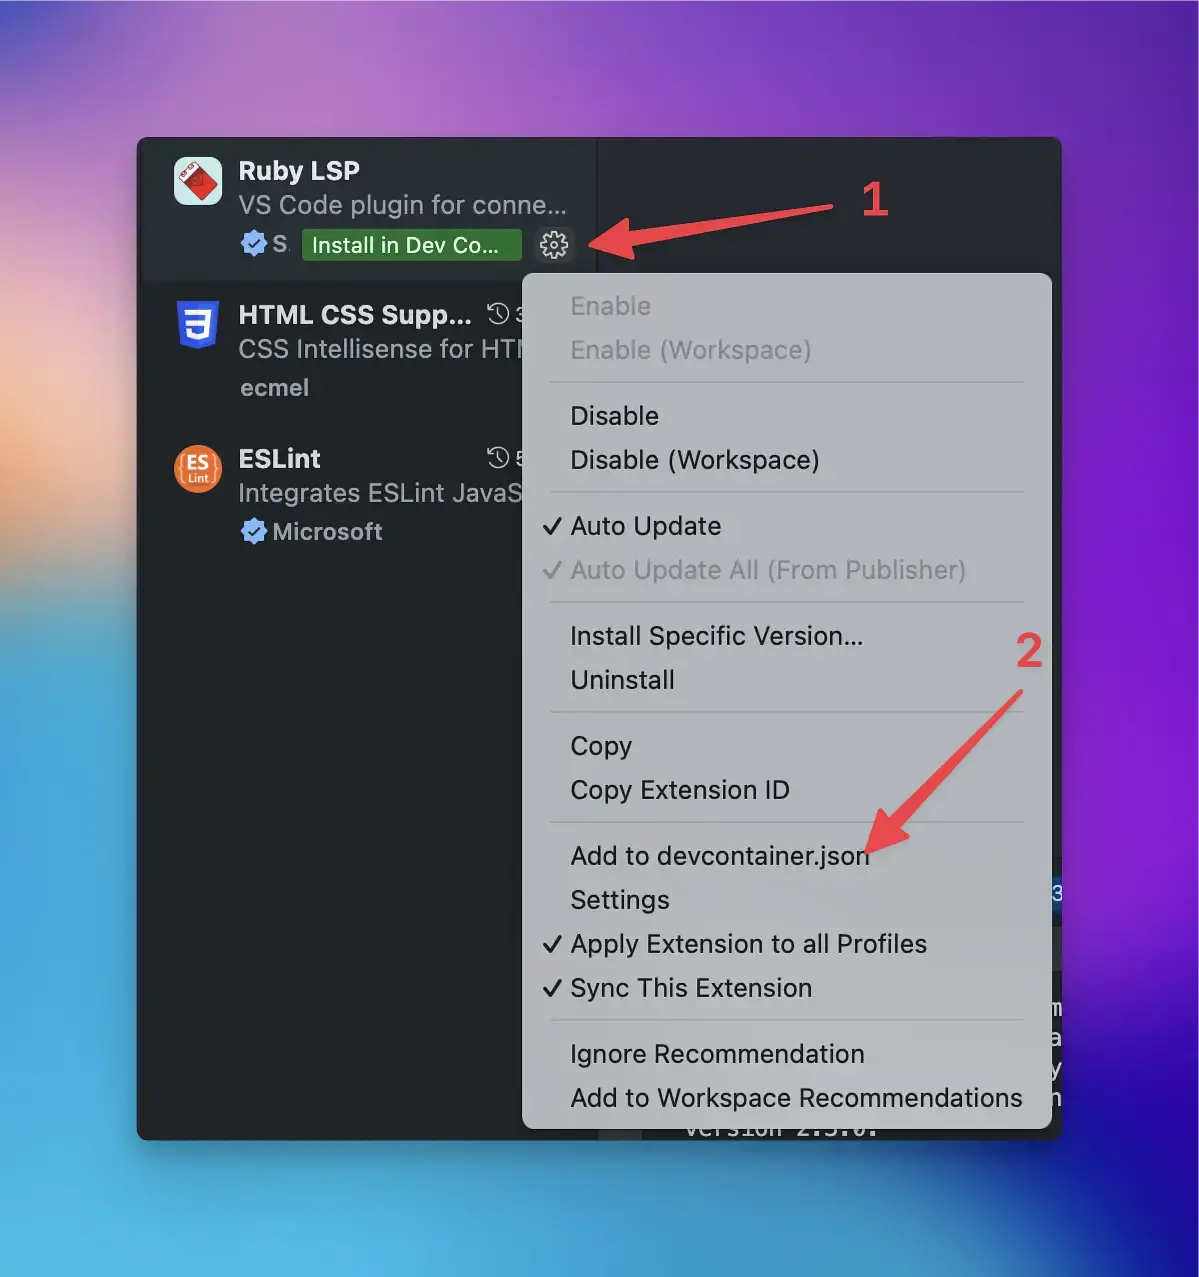Click 'VS Code plugin for conne...' description
Viewport: 1199px width, 1277px height.
coord(402,205)
